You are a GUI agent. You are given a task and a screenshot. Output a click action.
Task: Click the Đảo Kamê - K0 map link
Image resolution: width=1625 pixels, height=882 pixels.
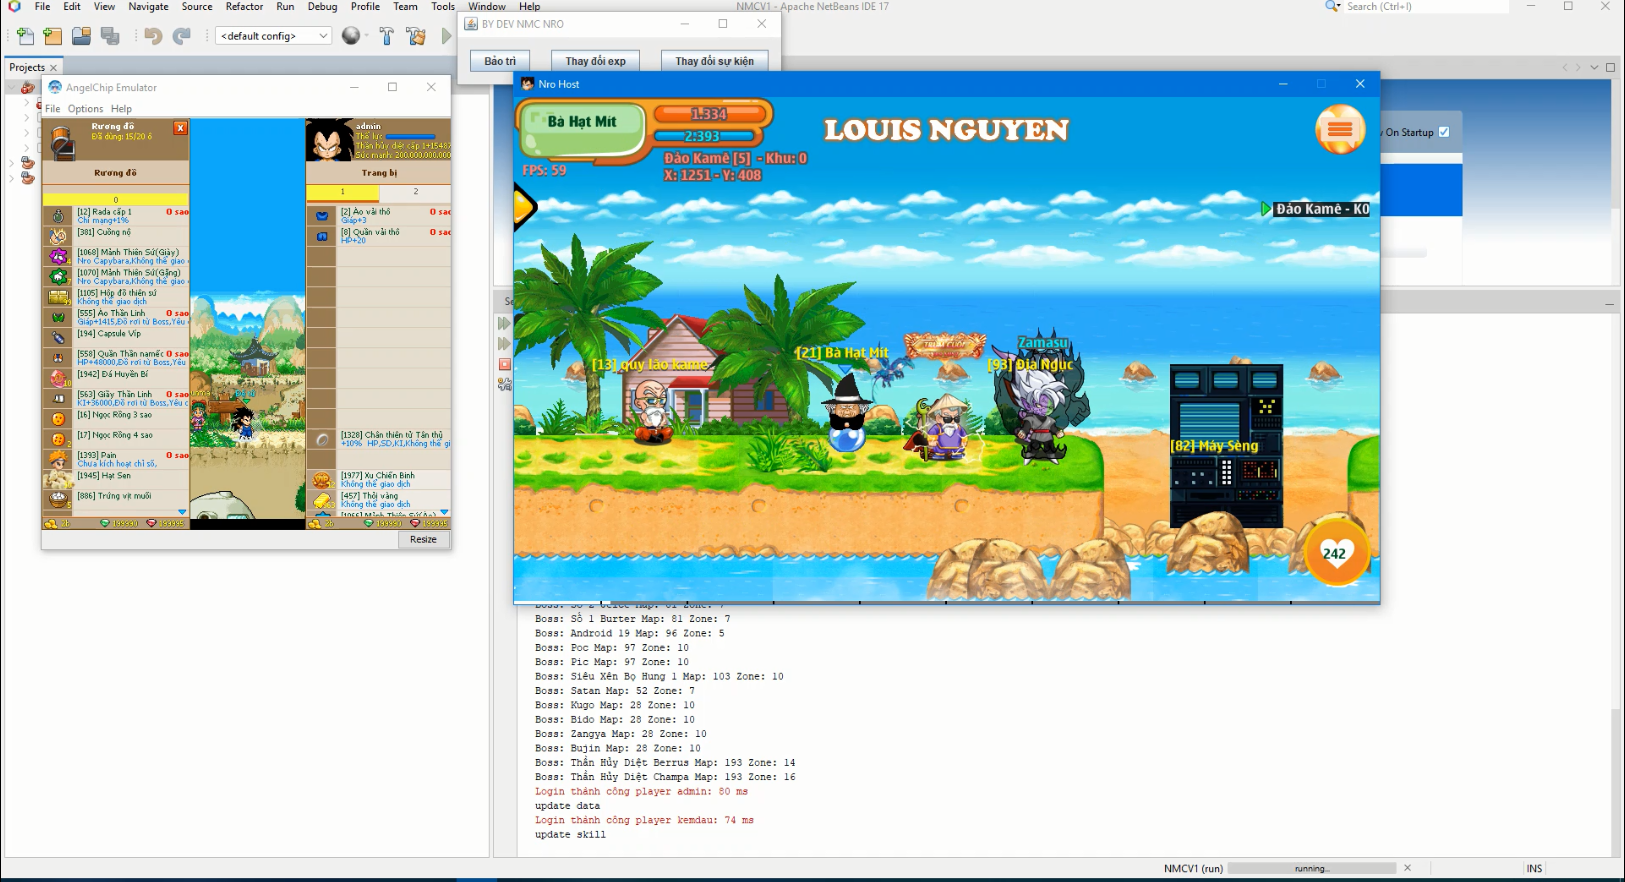(1321, 209)
